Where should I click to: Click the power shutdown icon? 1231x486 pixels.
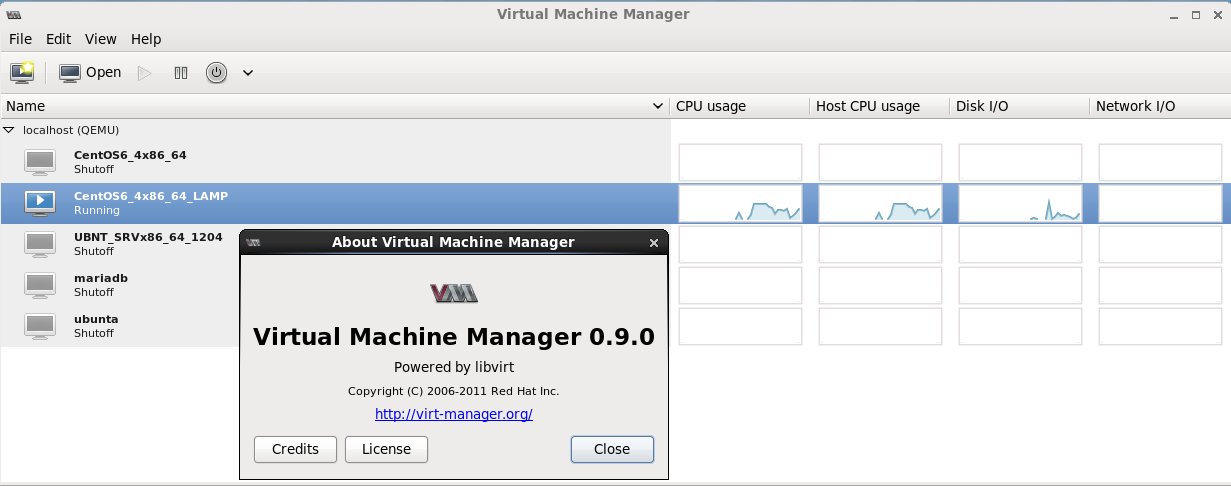pos(216,72)
